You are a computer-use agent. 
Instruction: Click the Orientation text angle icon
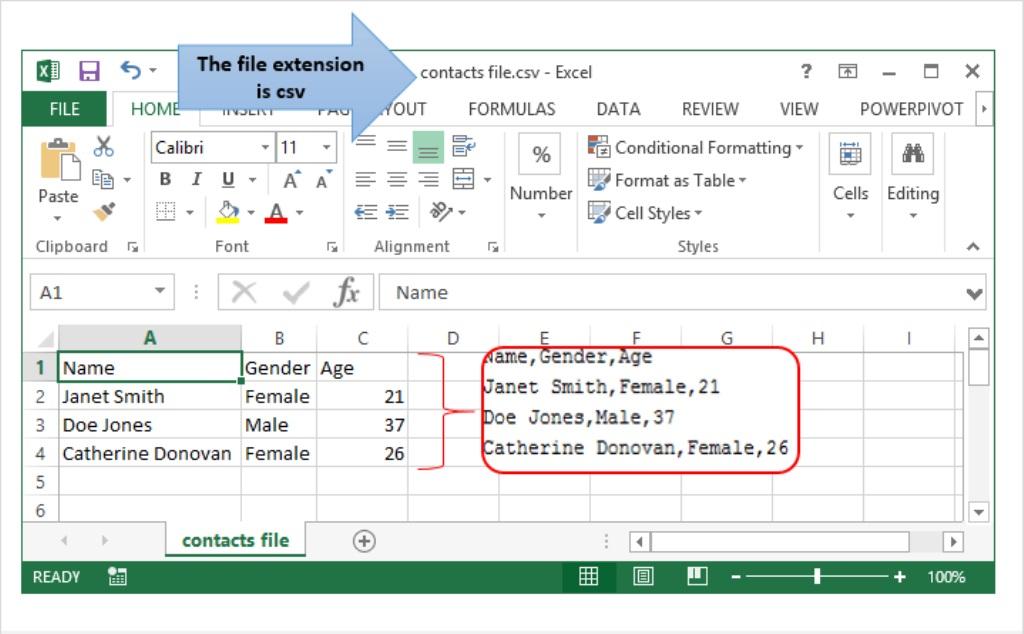tap(440, 212)
